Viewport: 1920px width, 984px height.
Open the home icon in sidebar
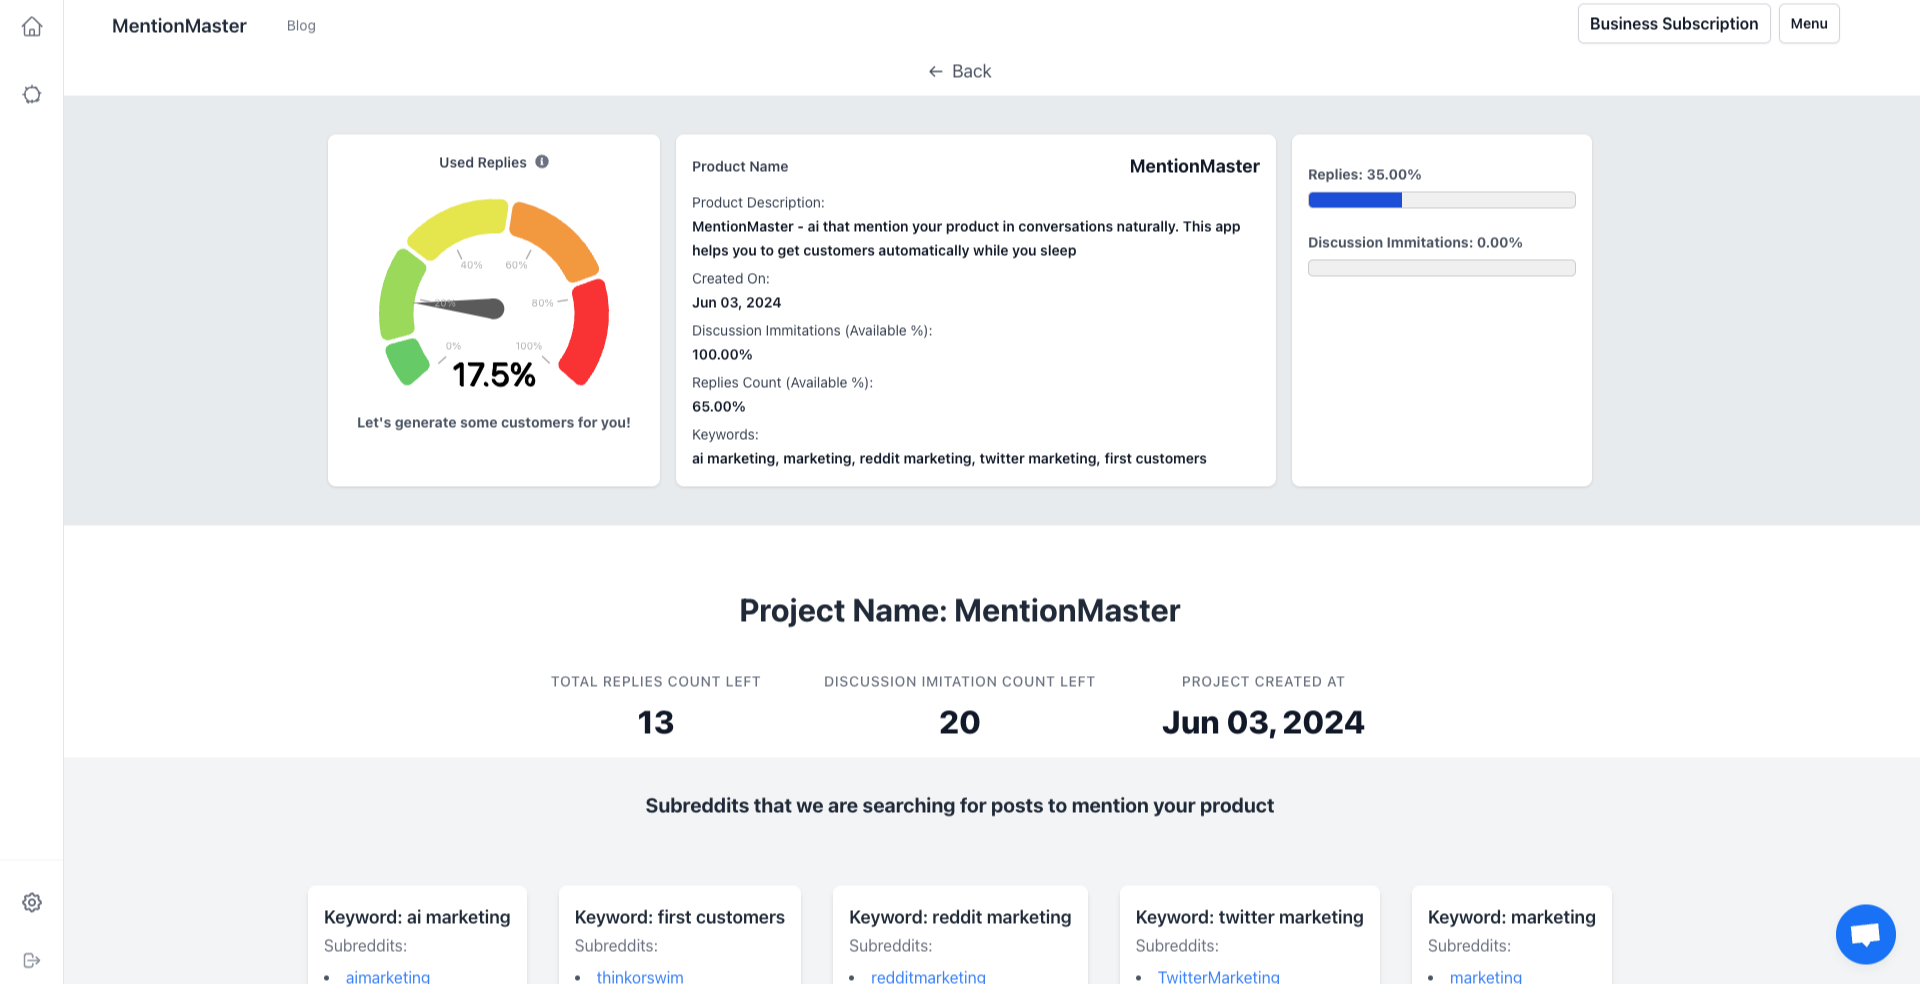click(x=32, y=26)
